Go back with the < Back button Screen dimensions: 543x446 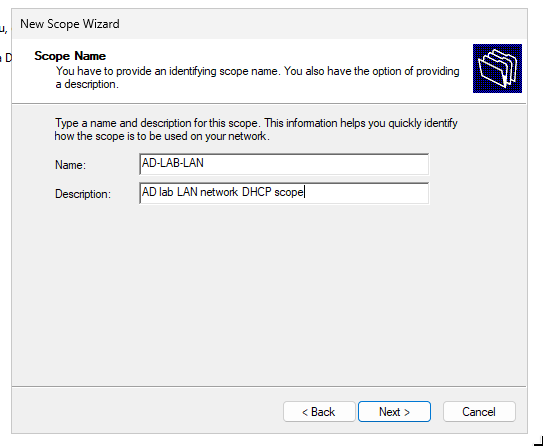tap(319, 412)
